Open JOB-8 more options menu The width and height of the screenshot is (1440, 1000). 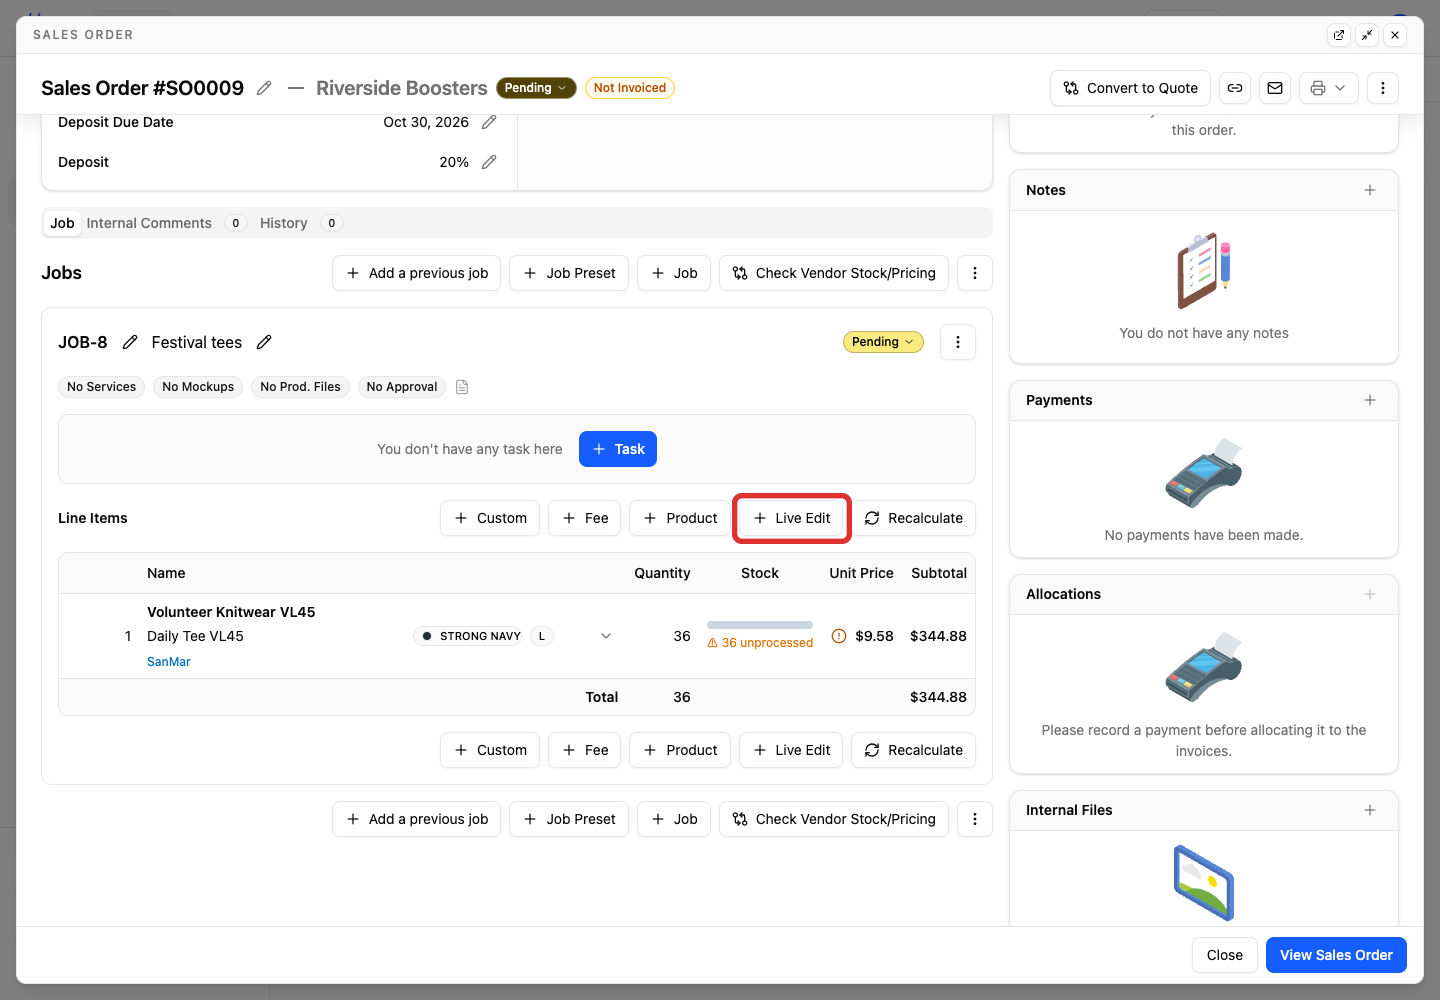tap(958, 342)
